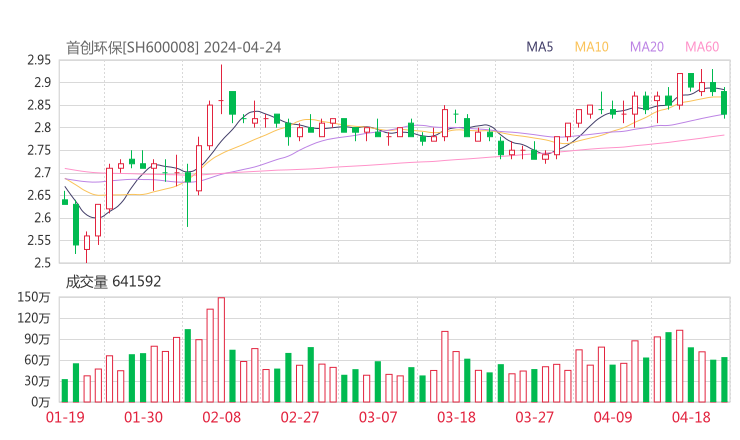Click the MA10 legend label
This screenshot has height=440, width=740.
(x=591, y=47)
